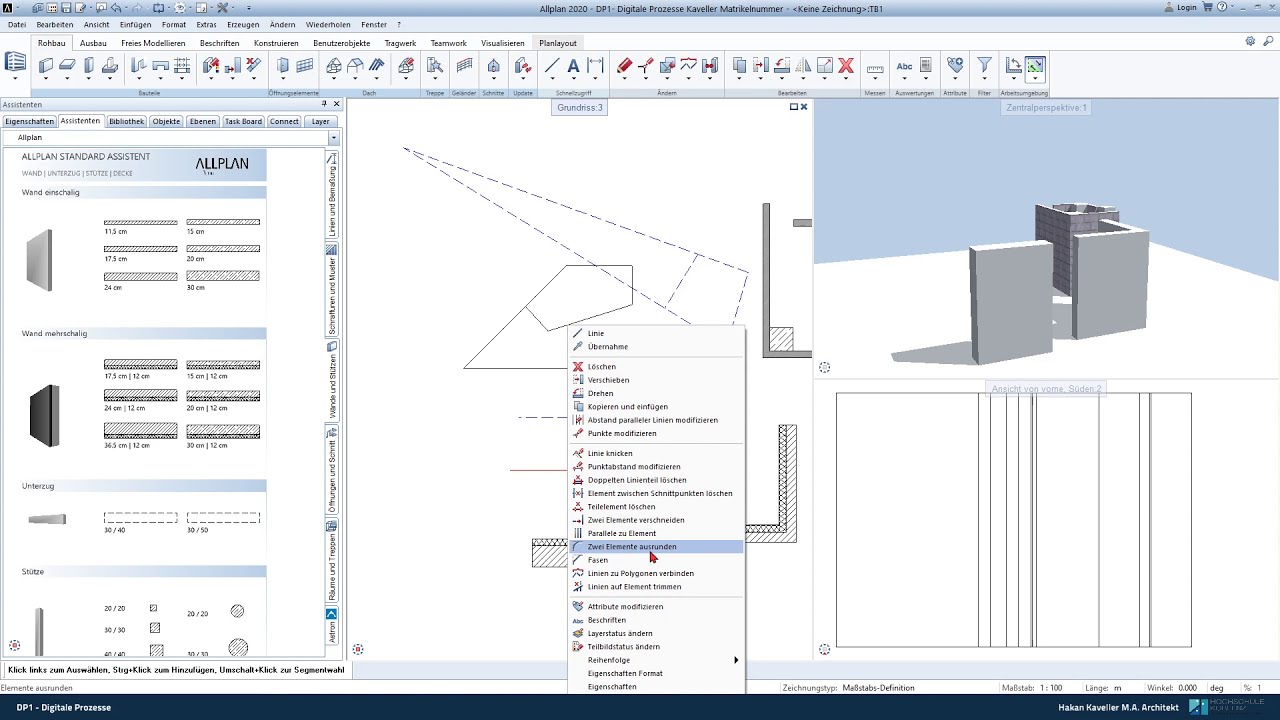The height and width of the screenshot is (720, 1280).
Task: Expand dropdown below Filter icon
Action: [984, 80]
